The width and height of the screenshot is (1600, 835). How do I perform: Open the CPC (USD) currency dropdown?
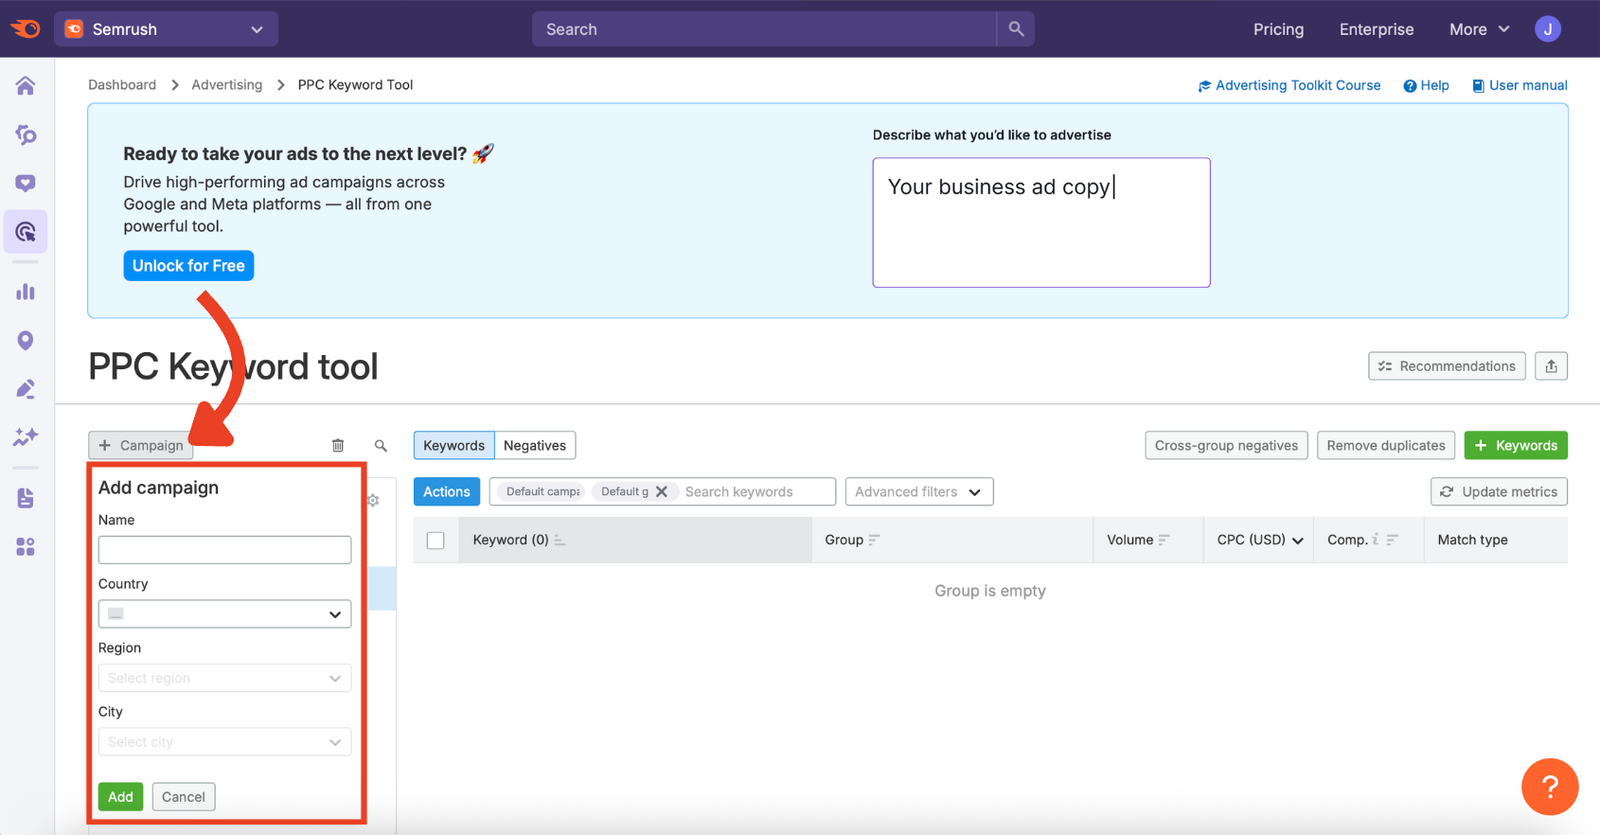click(x=1260, y=540)
